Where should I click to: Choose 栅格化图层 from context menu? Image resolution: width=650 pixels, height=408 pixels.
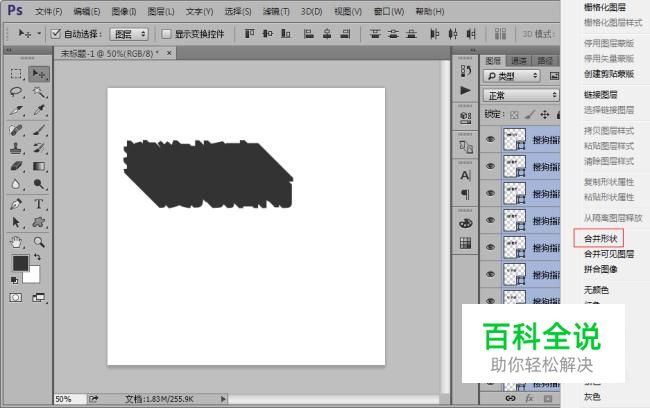coord(605,7)
